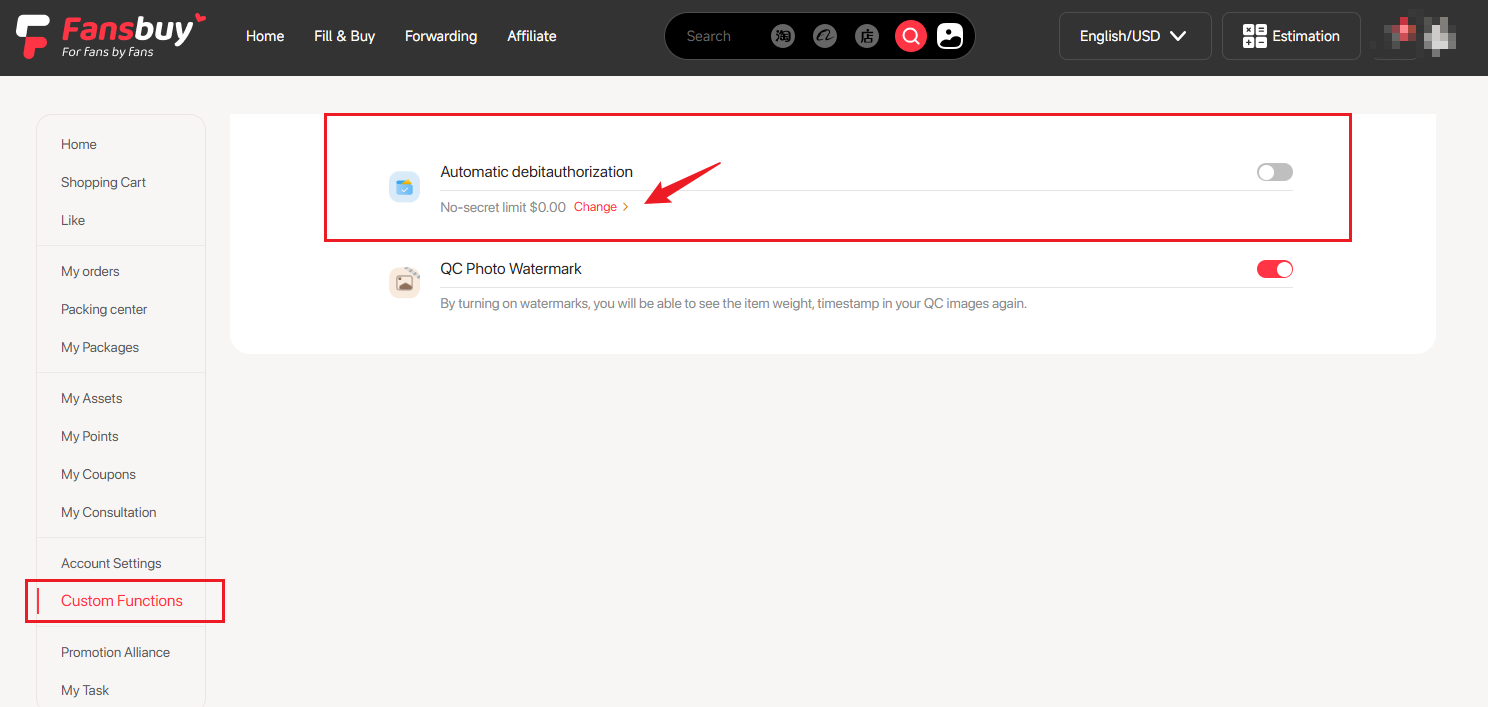Click the Estimation calculator icon

tap(1254, 36)
